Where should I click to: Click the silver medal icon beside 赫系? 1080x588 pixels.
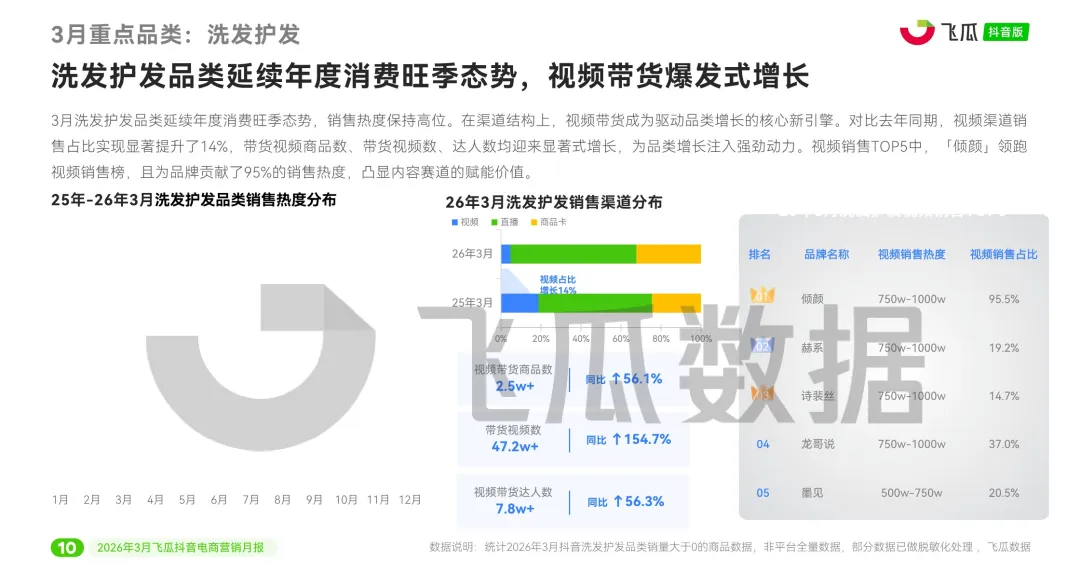[763, 346]
